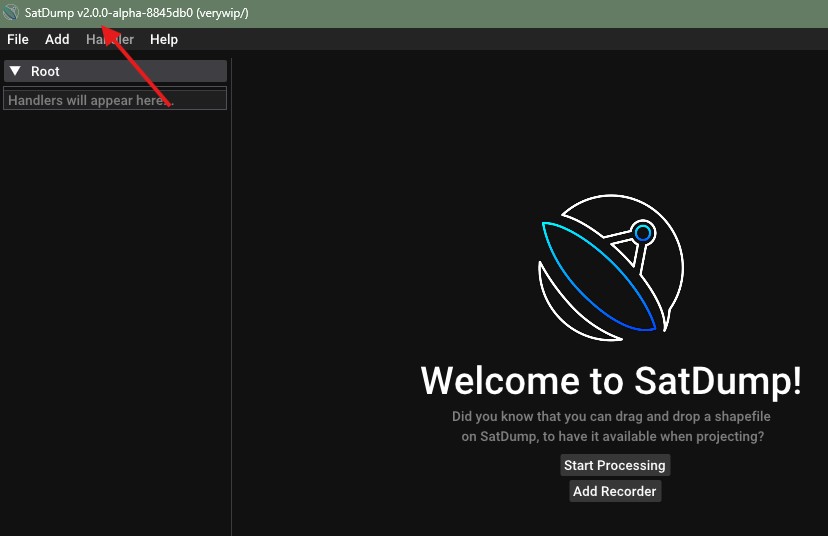
Task: Open the Handler menu
Action: click(x=110, y=39)
